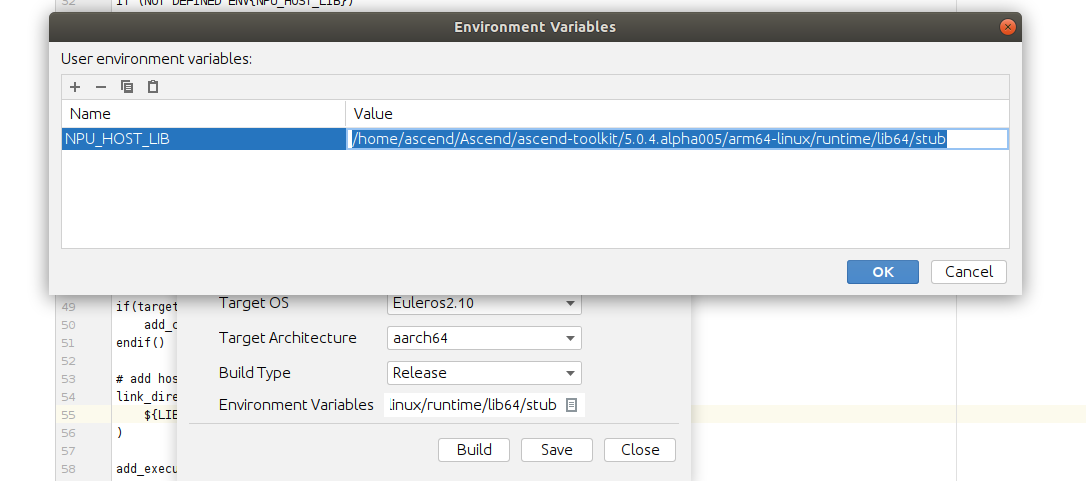Paste environment variables from clipboard
1086x481 pixels.
pos(153,87)
